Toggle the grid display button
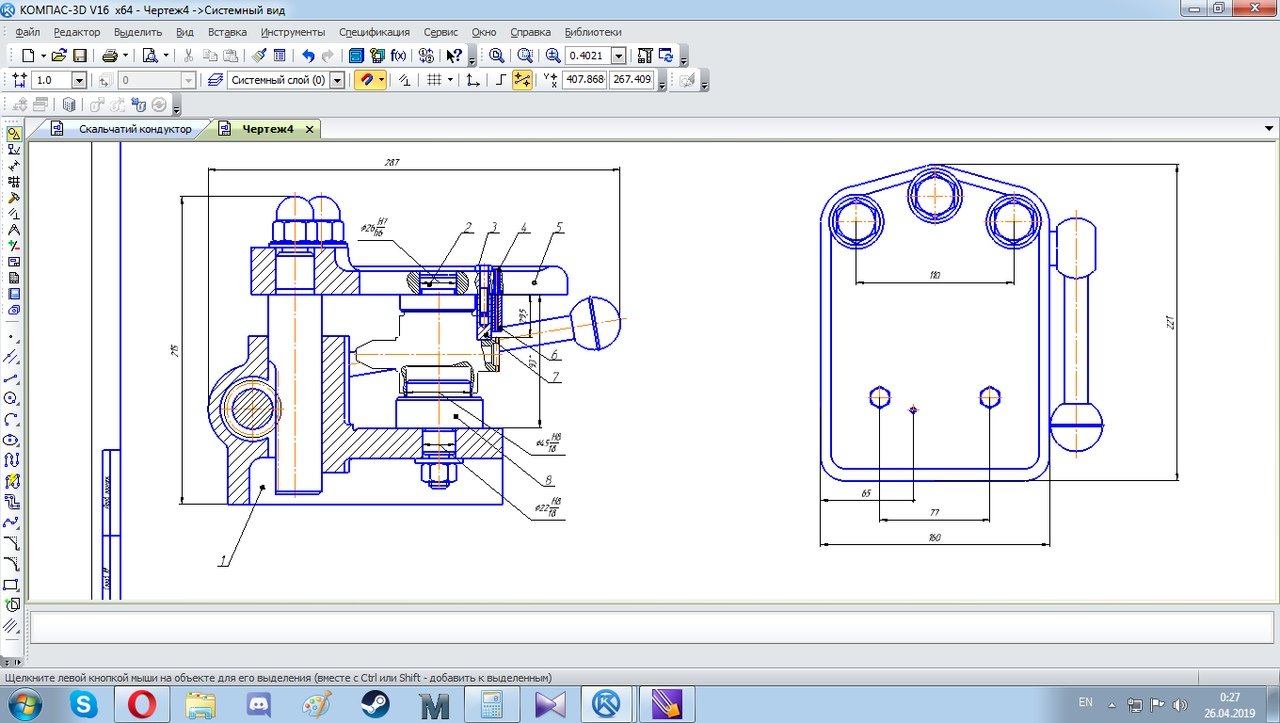 433,80
